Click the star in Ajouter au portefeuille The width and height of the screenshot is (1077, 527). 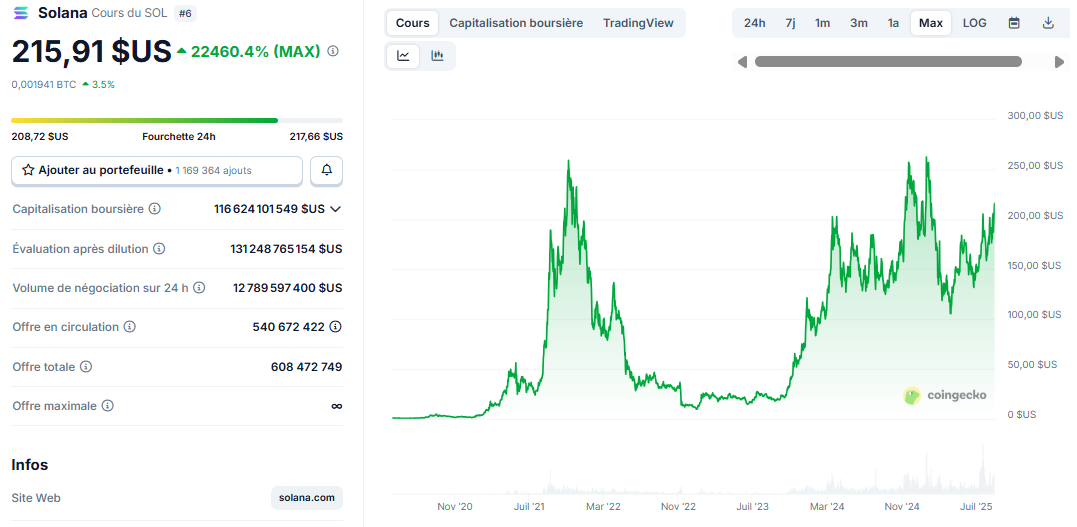coord(28,170)
